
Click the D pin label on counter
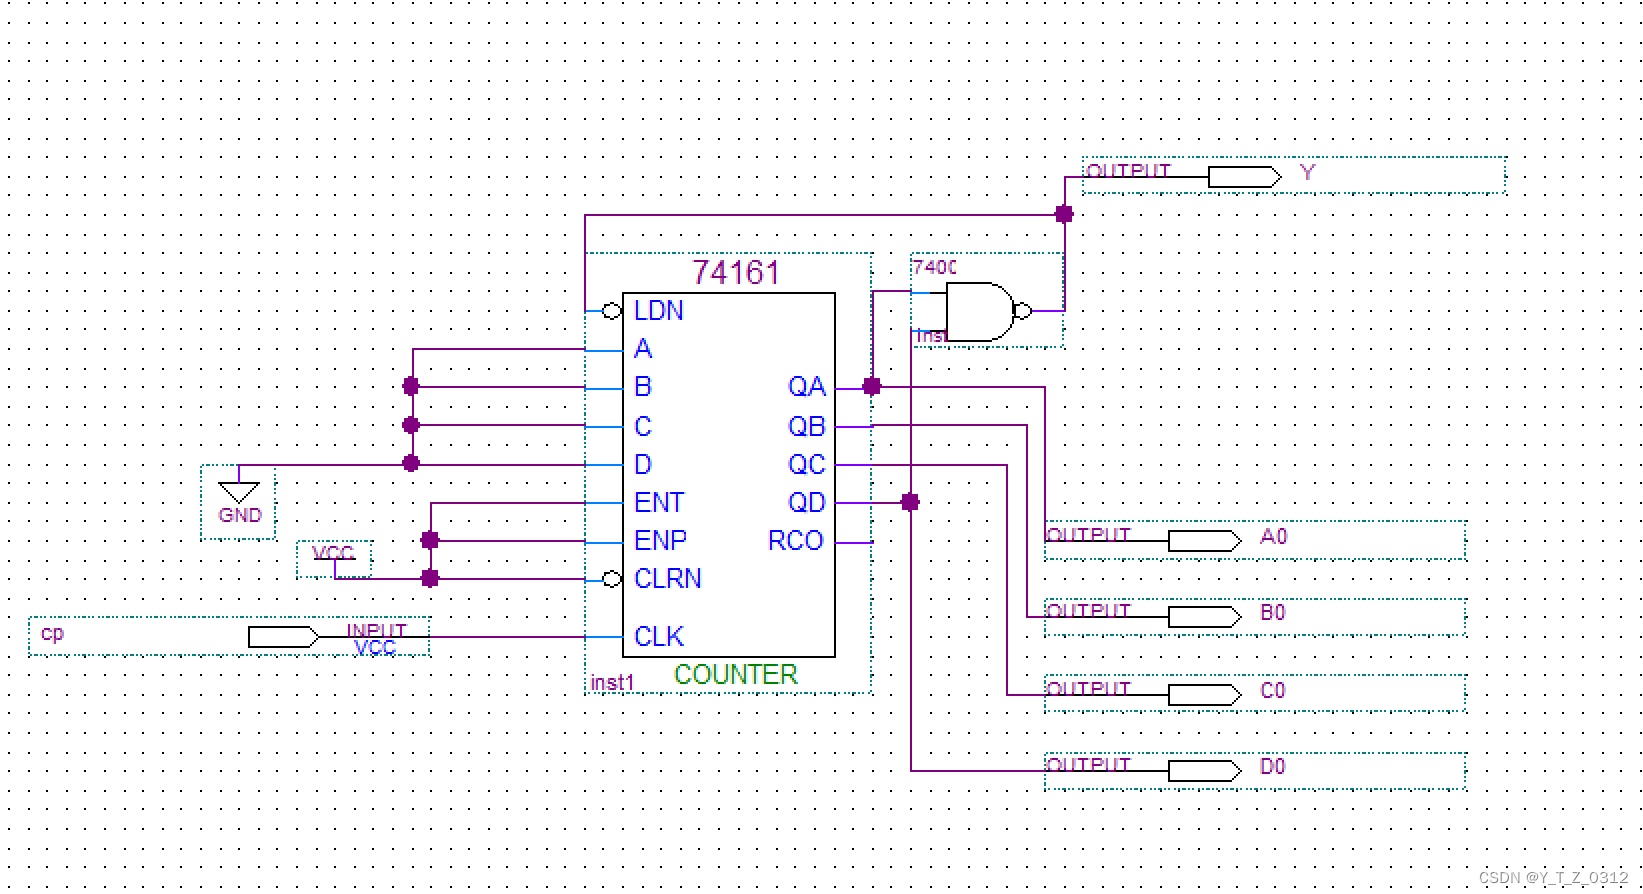coord(643,465)
